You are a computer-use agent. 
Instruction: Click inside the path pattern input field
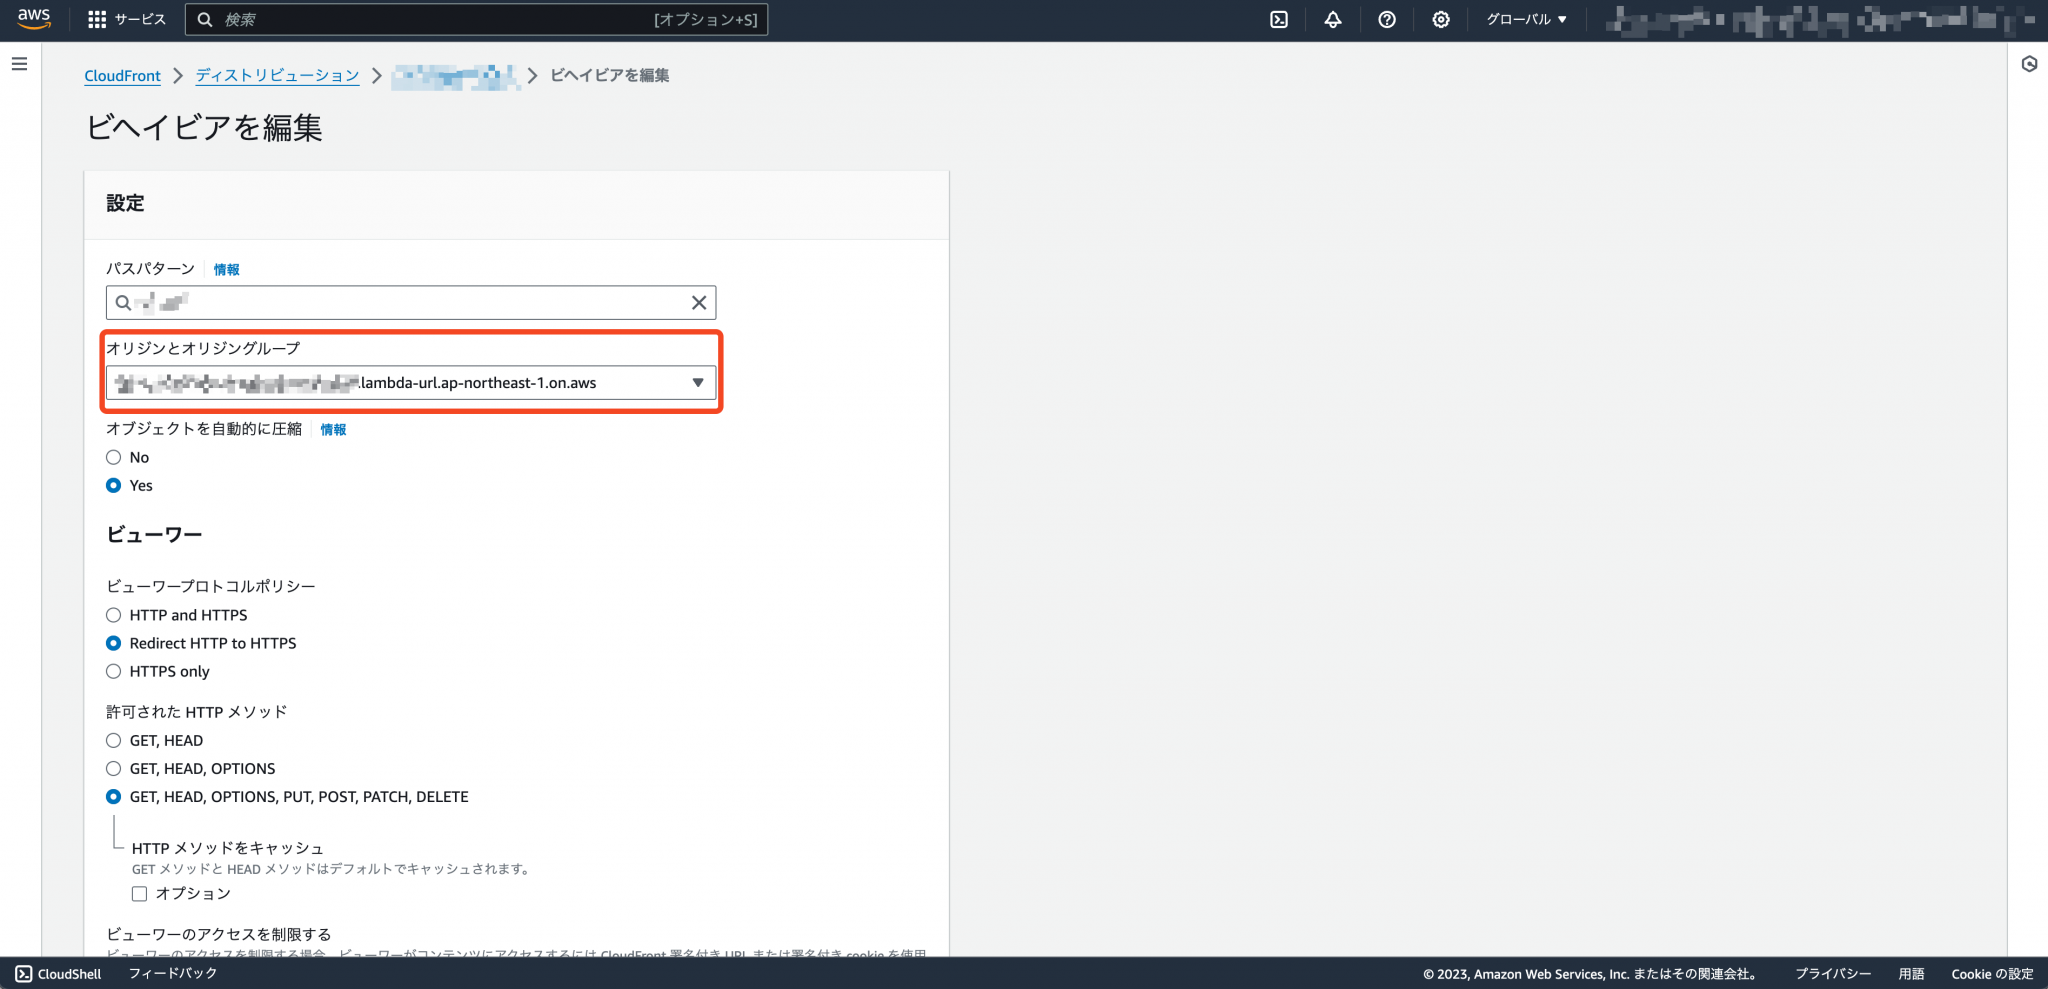coord(400,302)
